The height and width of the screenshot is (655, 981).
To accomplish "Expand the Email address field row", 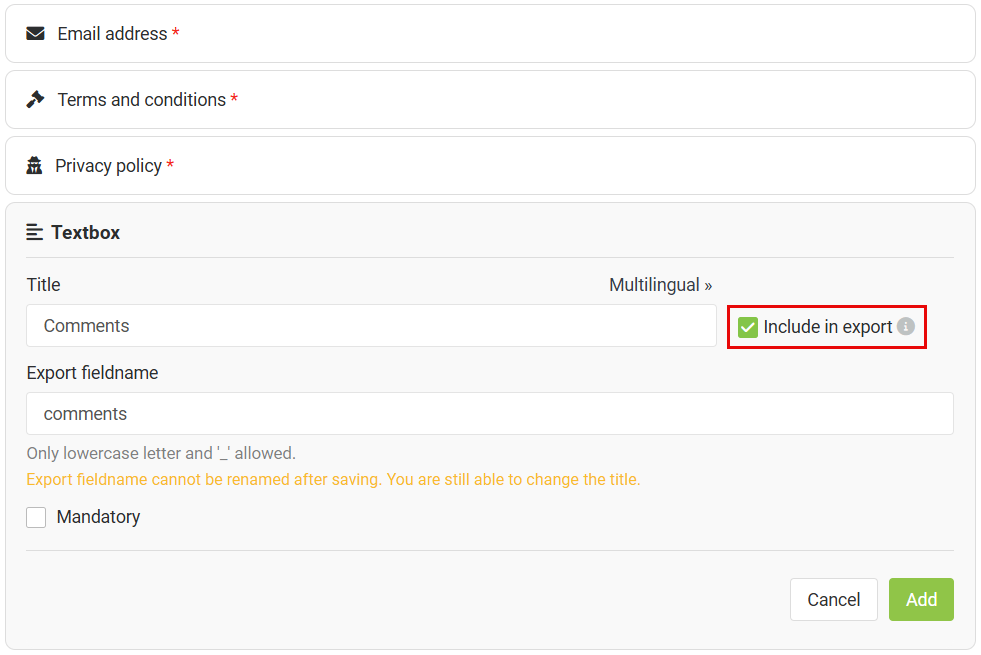I will pyautogui.click(x=490, y=34).
